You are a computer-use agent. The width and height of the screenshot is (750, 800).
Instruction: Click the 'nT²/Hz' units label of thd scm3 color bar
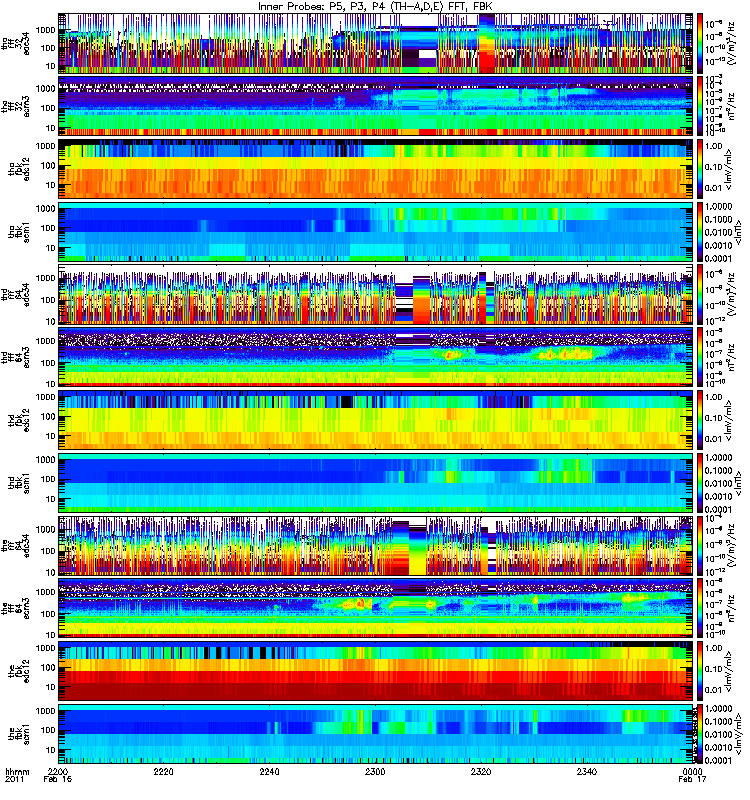coord(732,358)
